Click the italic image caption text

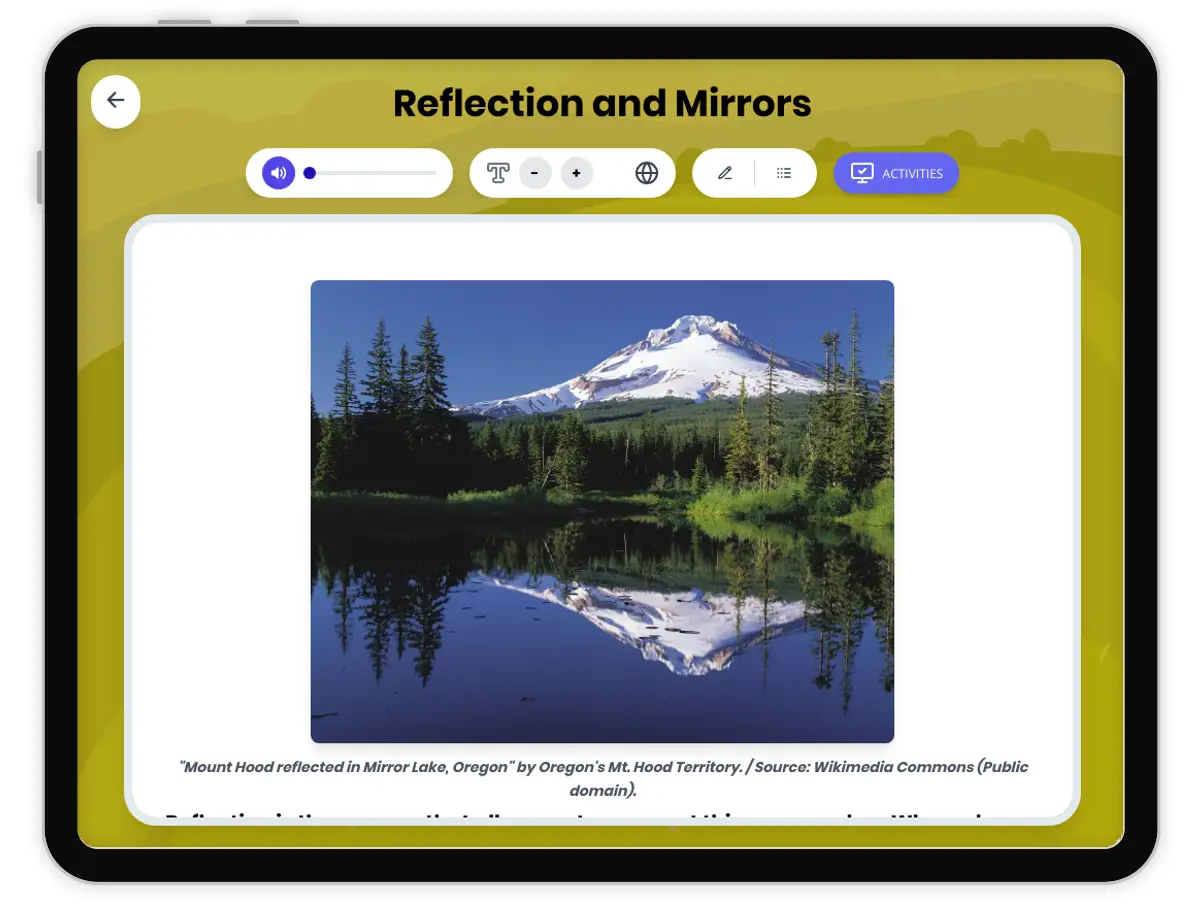pos(602,778)
